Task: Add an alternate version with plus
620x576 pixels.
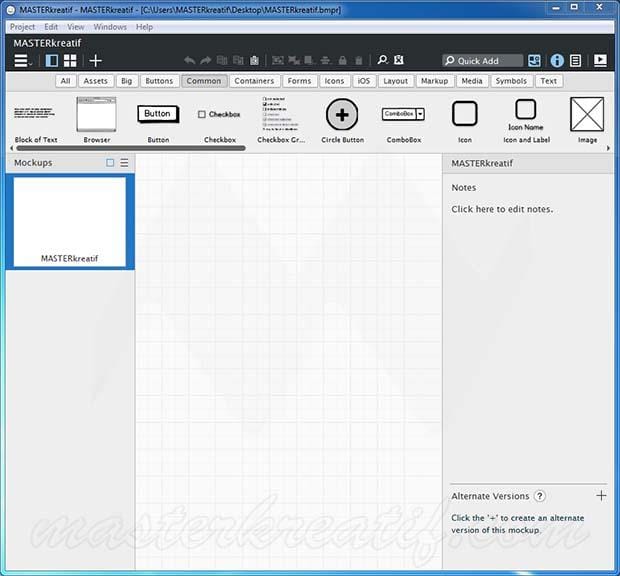Action: tap(601, 495)
